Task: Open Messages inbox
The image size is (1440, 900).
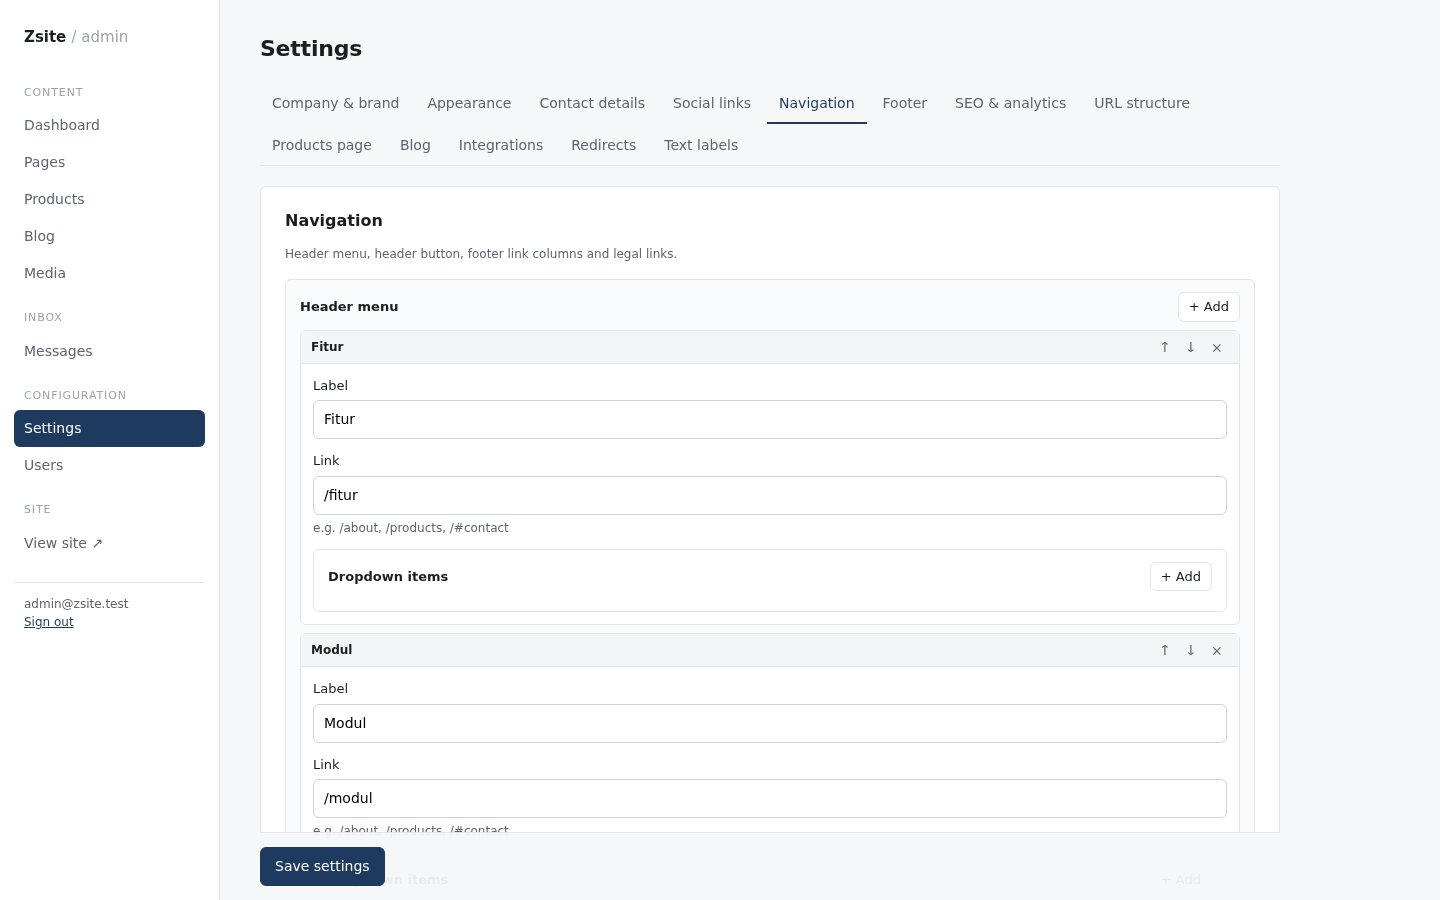Action: point(109,351)
